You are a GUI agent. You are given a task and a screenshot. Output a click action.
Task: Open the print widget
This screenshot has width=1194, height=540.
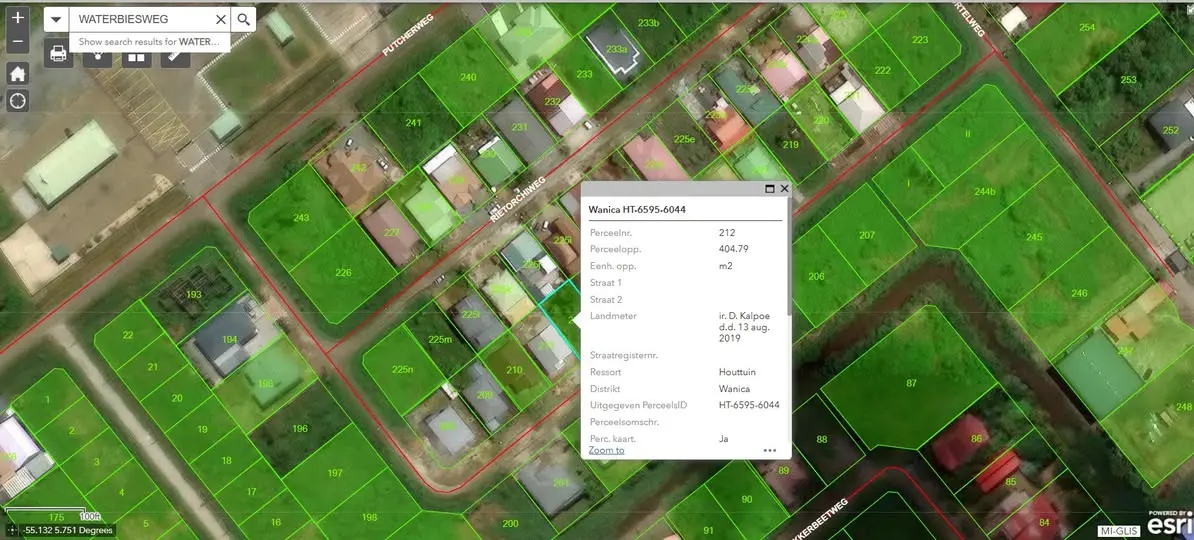(x=58, y=53)
